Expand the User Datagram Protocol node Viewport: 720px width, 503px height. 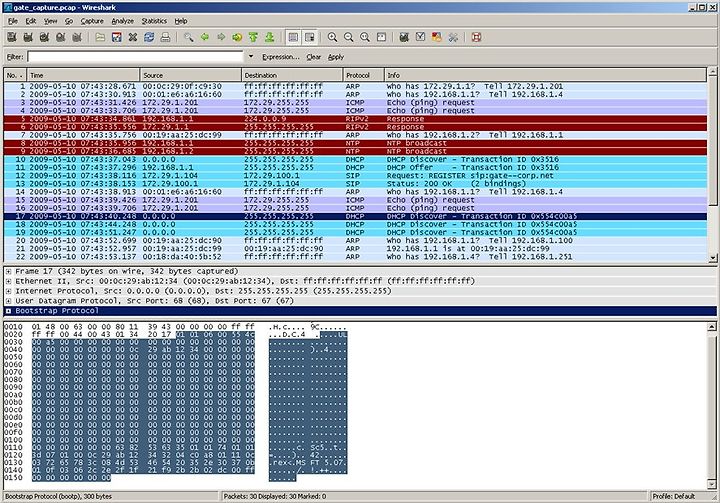pyautogui.click(x=8, y=301)
